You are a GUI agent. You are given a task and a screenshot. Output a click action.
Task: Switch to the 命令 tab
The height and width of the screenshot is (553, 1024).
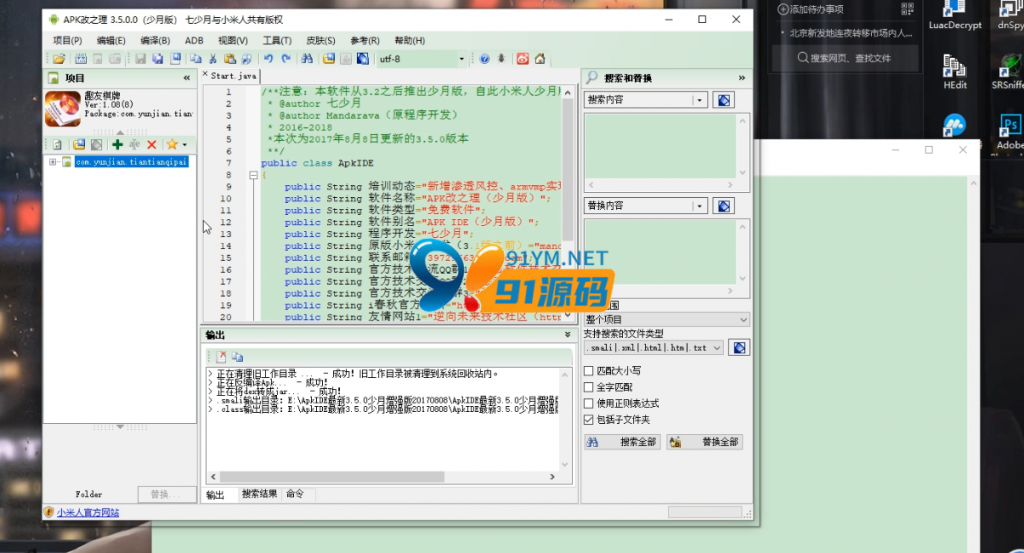coord(295,494)
